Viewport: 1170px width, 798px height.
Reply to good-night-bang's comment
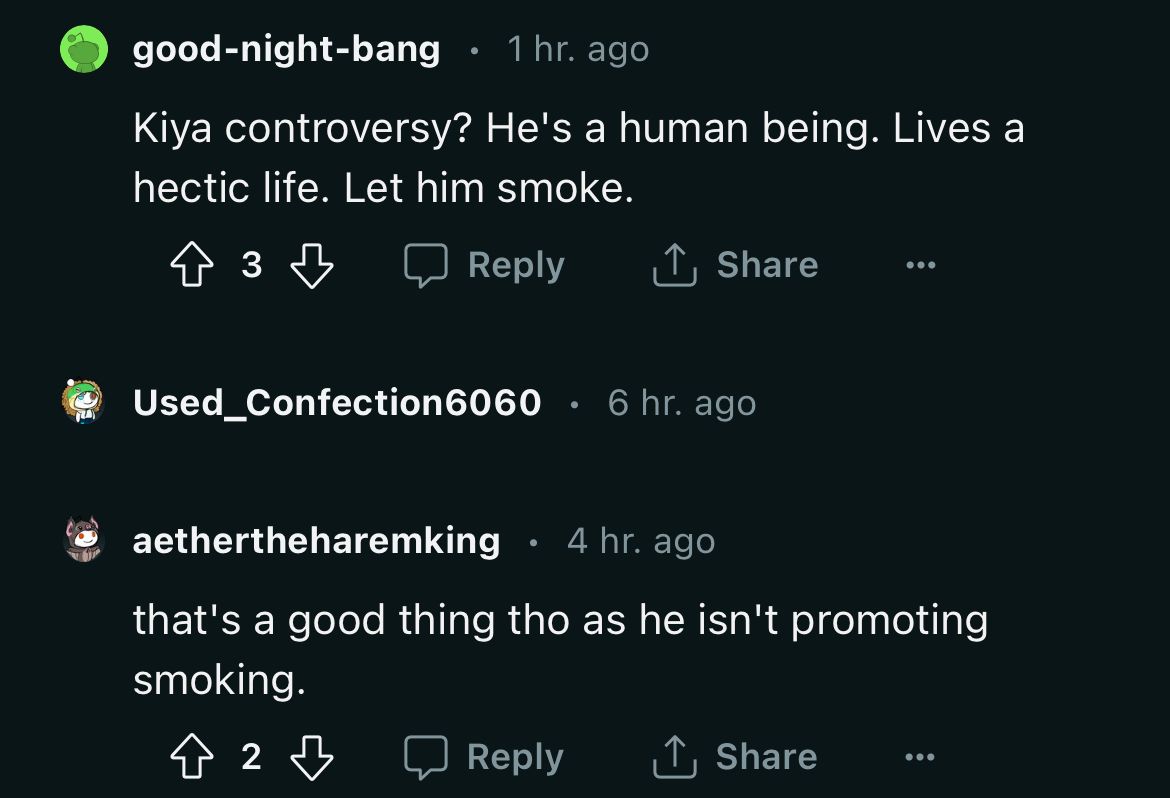pyautogui.click(x=485, y=265)
